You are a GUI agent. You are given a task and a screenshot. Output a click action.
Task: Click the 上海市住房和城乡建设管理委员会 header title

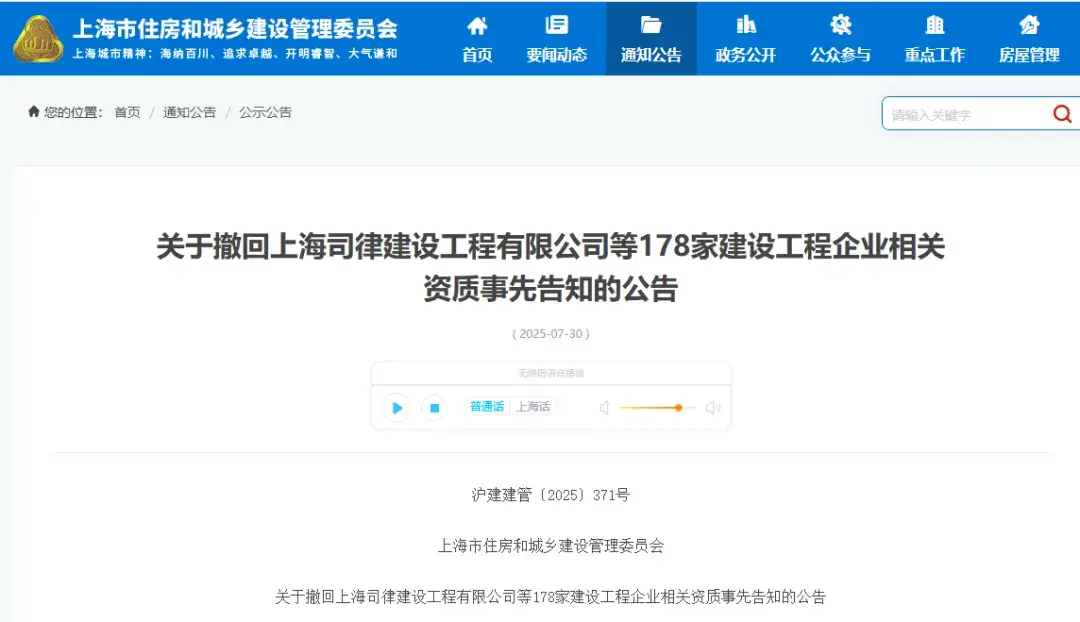coord(235,28)
